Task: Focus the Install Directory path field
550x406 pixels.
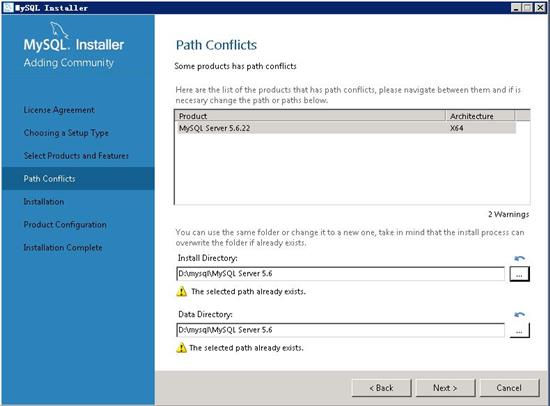Action: coord(340,274)
